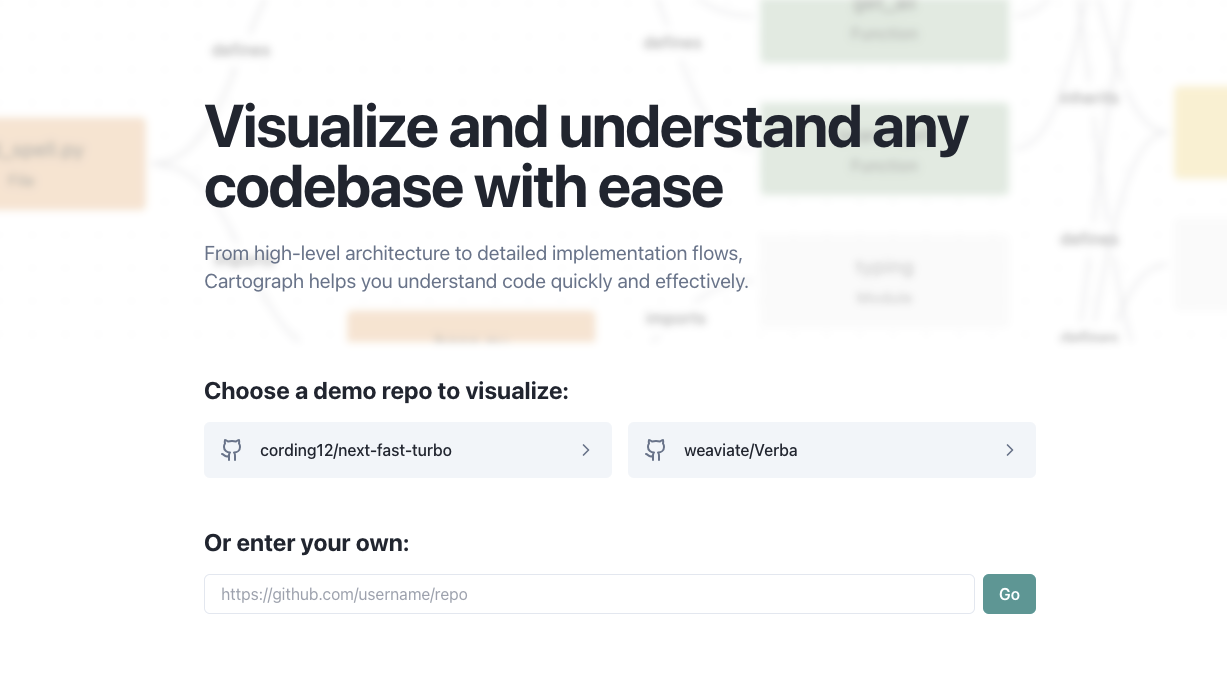Click the 'Or enter your own' heading
Screen dimensions: 1227x685
(x=306, y=543)
